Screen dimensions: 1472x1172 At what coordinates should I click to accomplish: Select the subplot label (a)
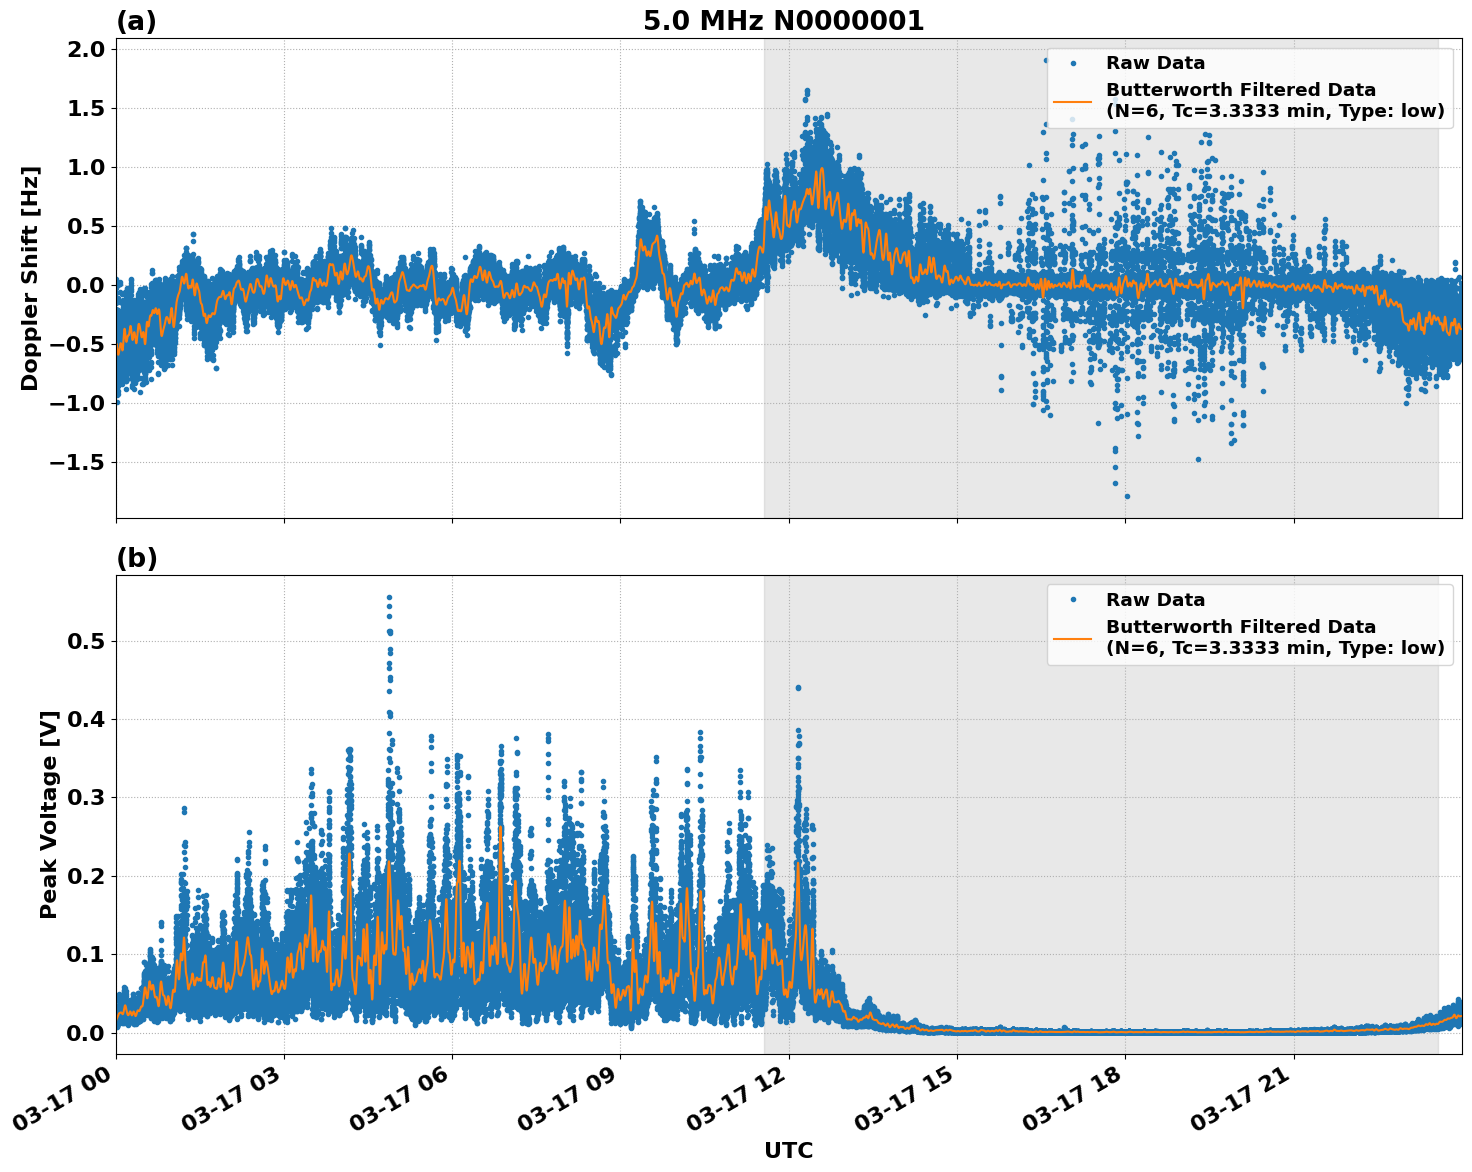(x=135, y=18)
